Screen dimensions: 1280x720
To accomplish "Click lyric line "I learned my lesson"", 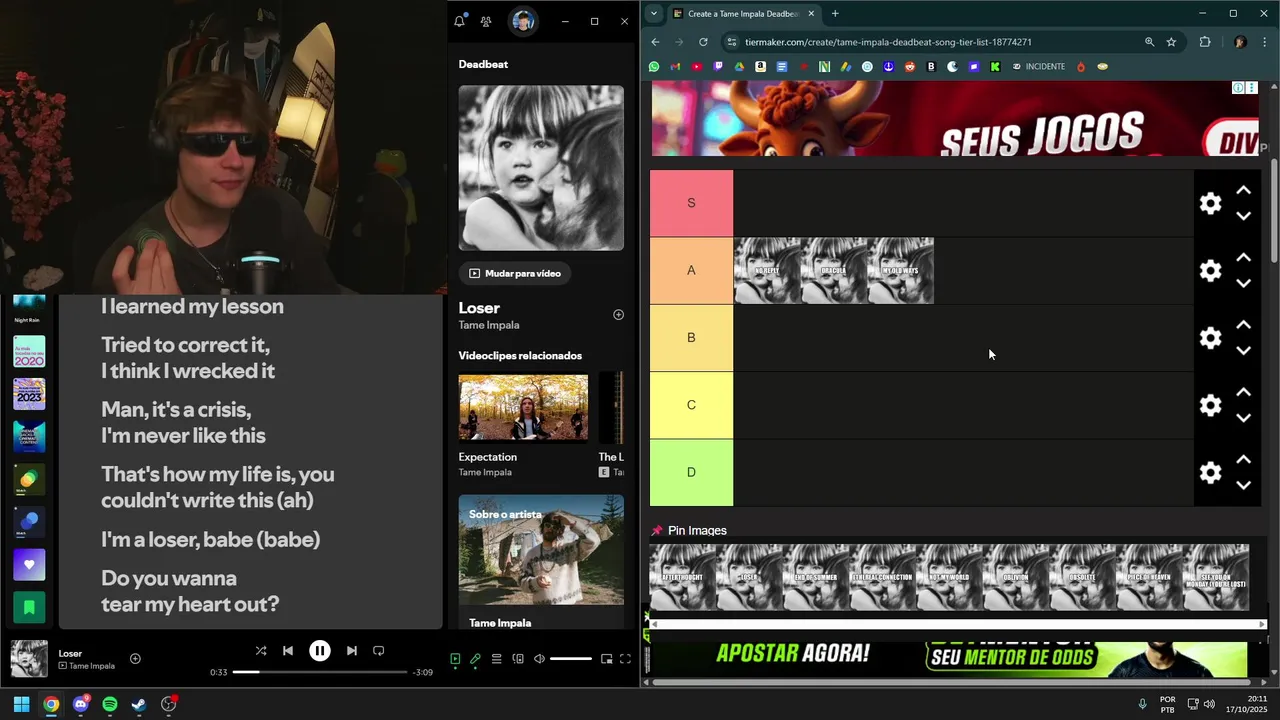I will click(x=192, y=307).
